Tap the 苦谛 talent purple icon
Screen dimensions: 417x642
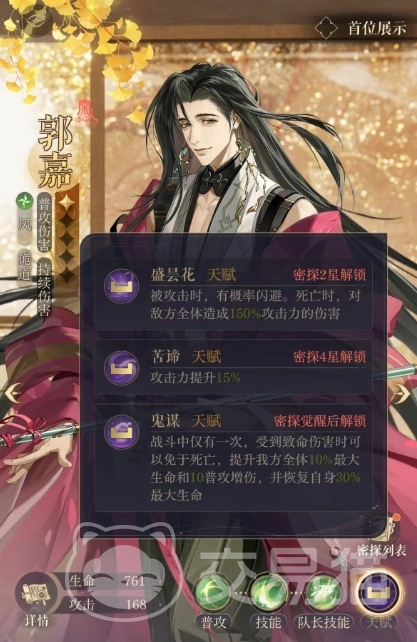pyautogui.click(x=121, y=368)
